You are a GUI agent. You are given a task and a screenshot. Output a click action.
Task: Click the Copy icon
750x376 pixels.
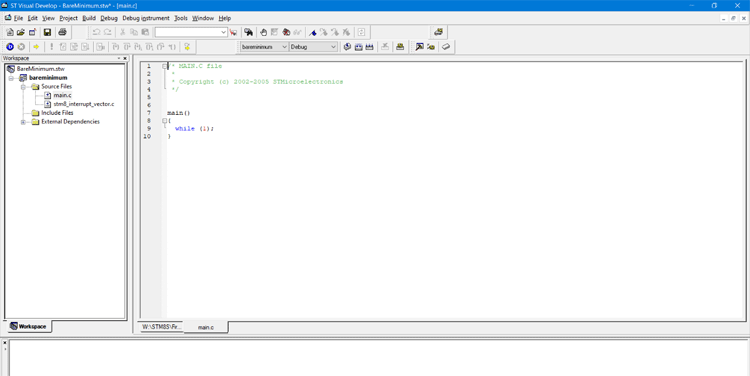pyautogui.click(x=134, y=33)
